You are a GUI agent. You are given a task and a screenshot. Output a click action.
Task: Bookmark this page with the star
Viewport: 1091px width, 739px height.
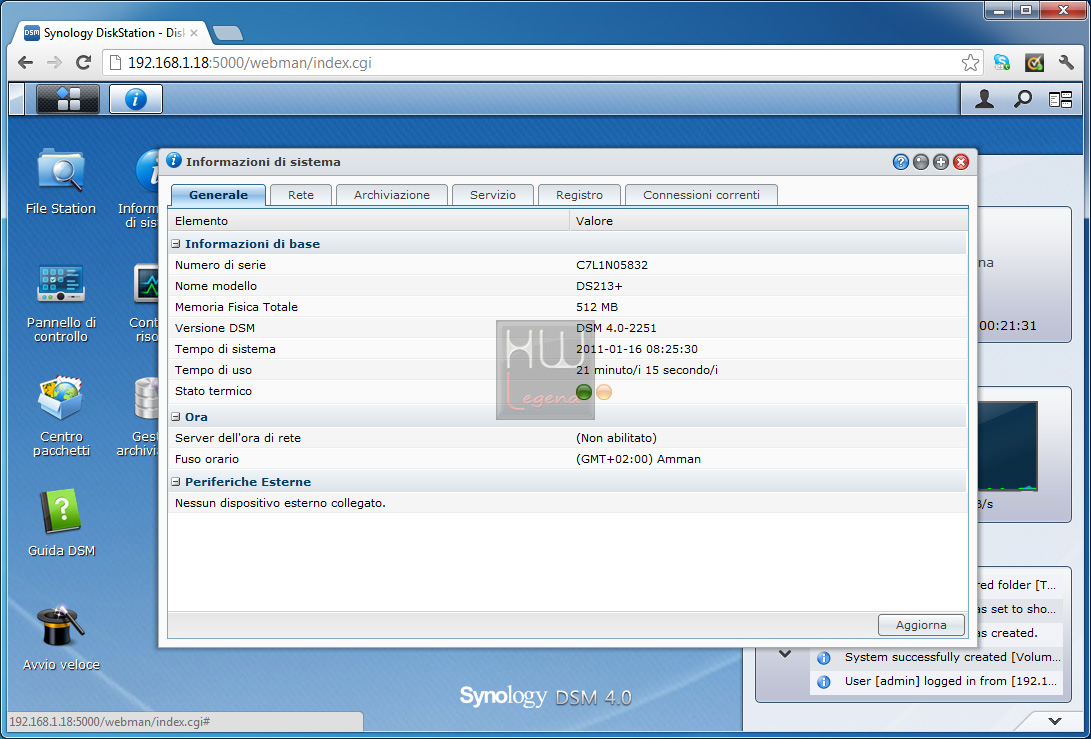click(970, 63)
